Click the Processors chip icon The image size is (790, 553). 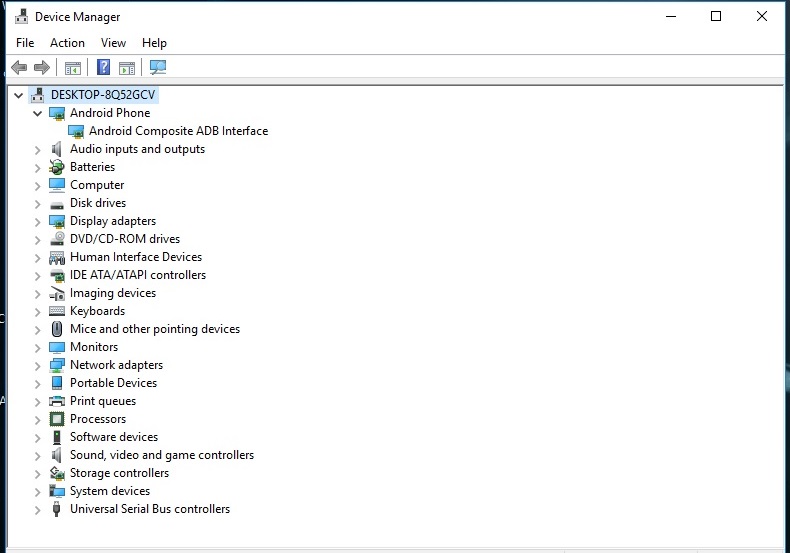click(x=57, y=419)
